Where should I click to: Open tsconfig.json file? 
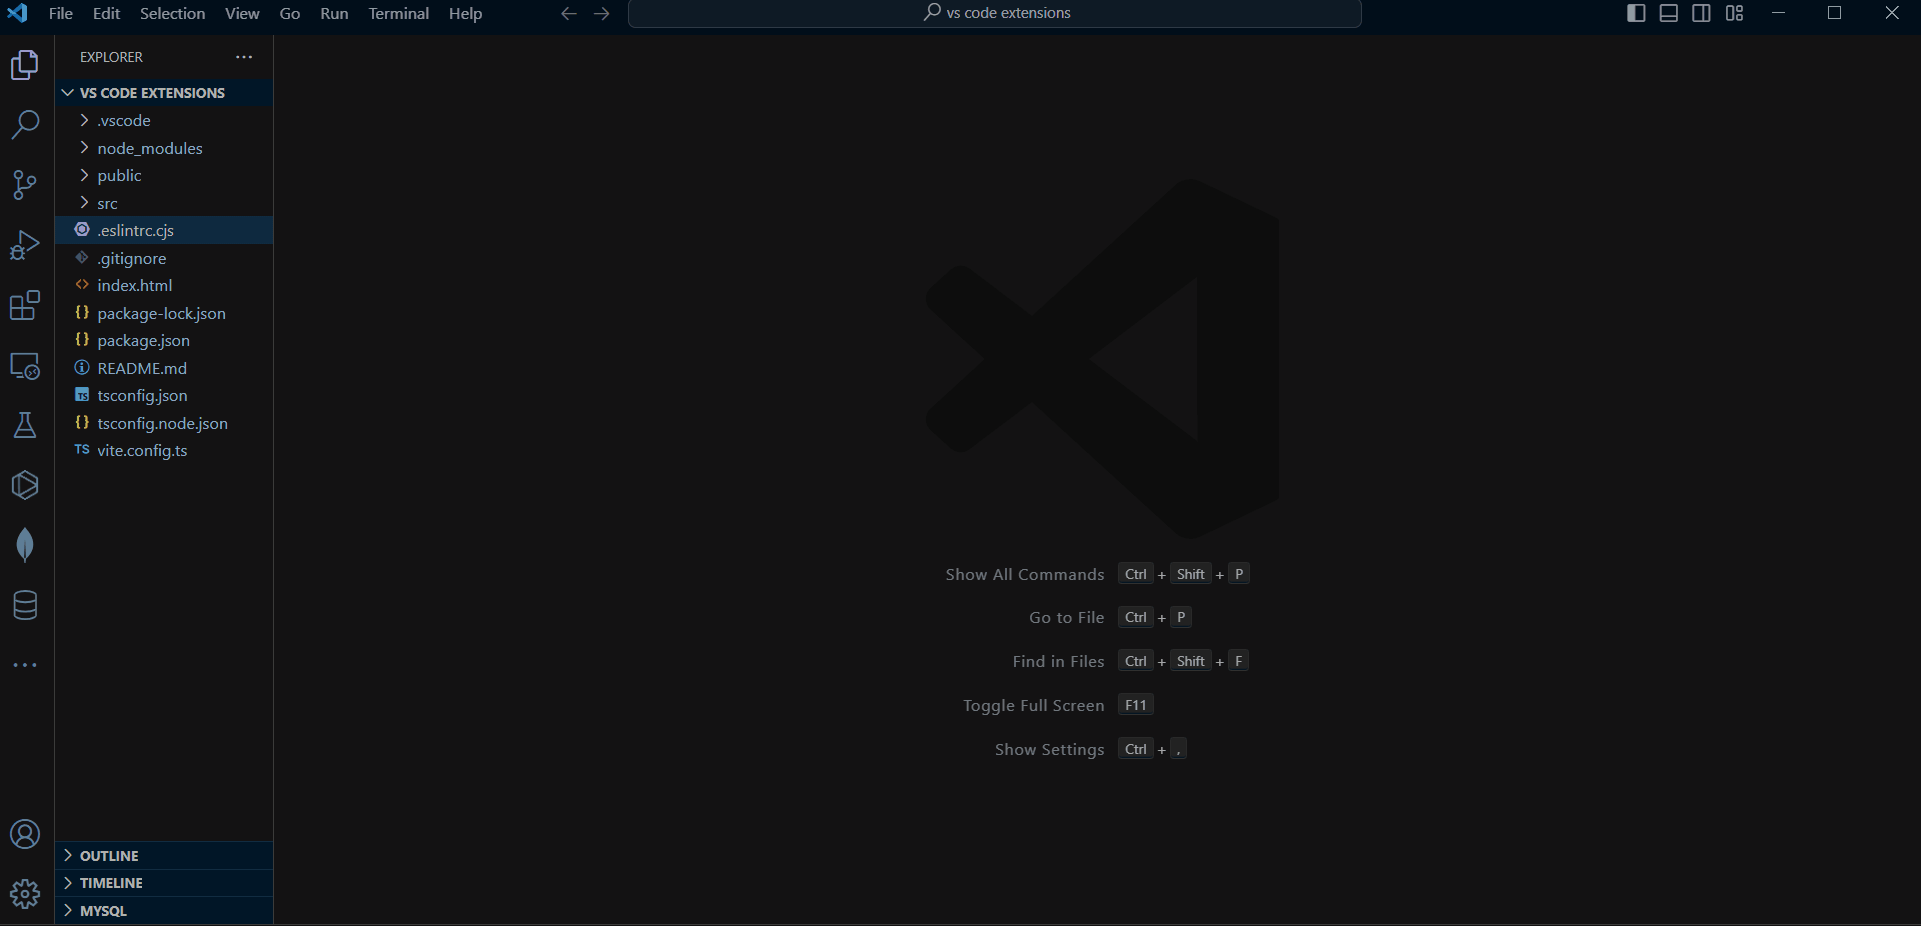164,395
